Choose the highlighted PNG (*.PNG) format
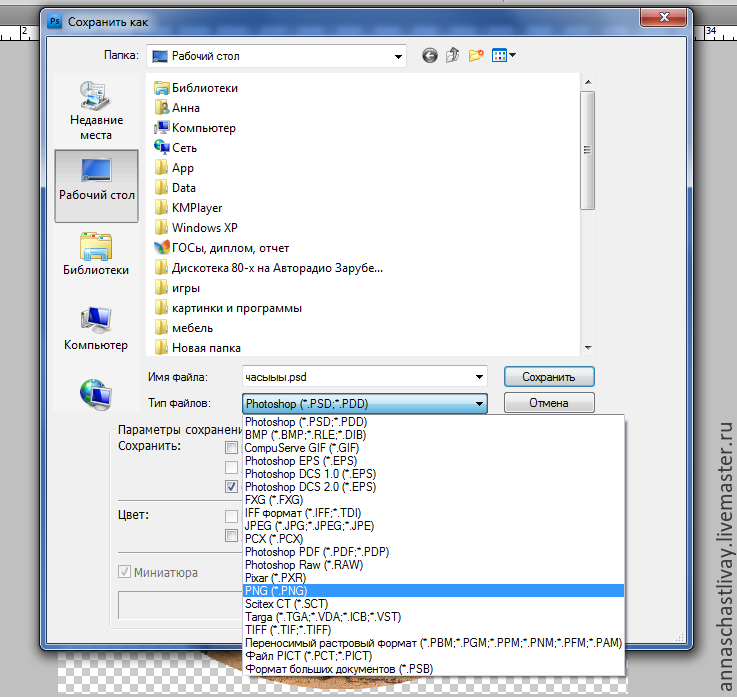The width and height of the screenshot is (737, 697). (x=433, y=591)
